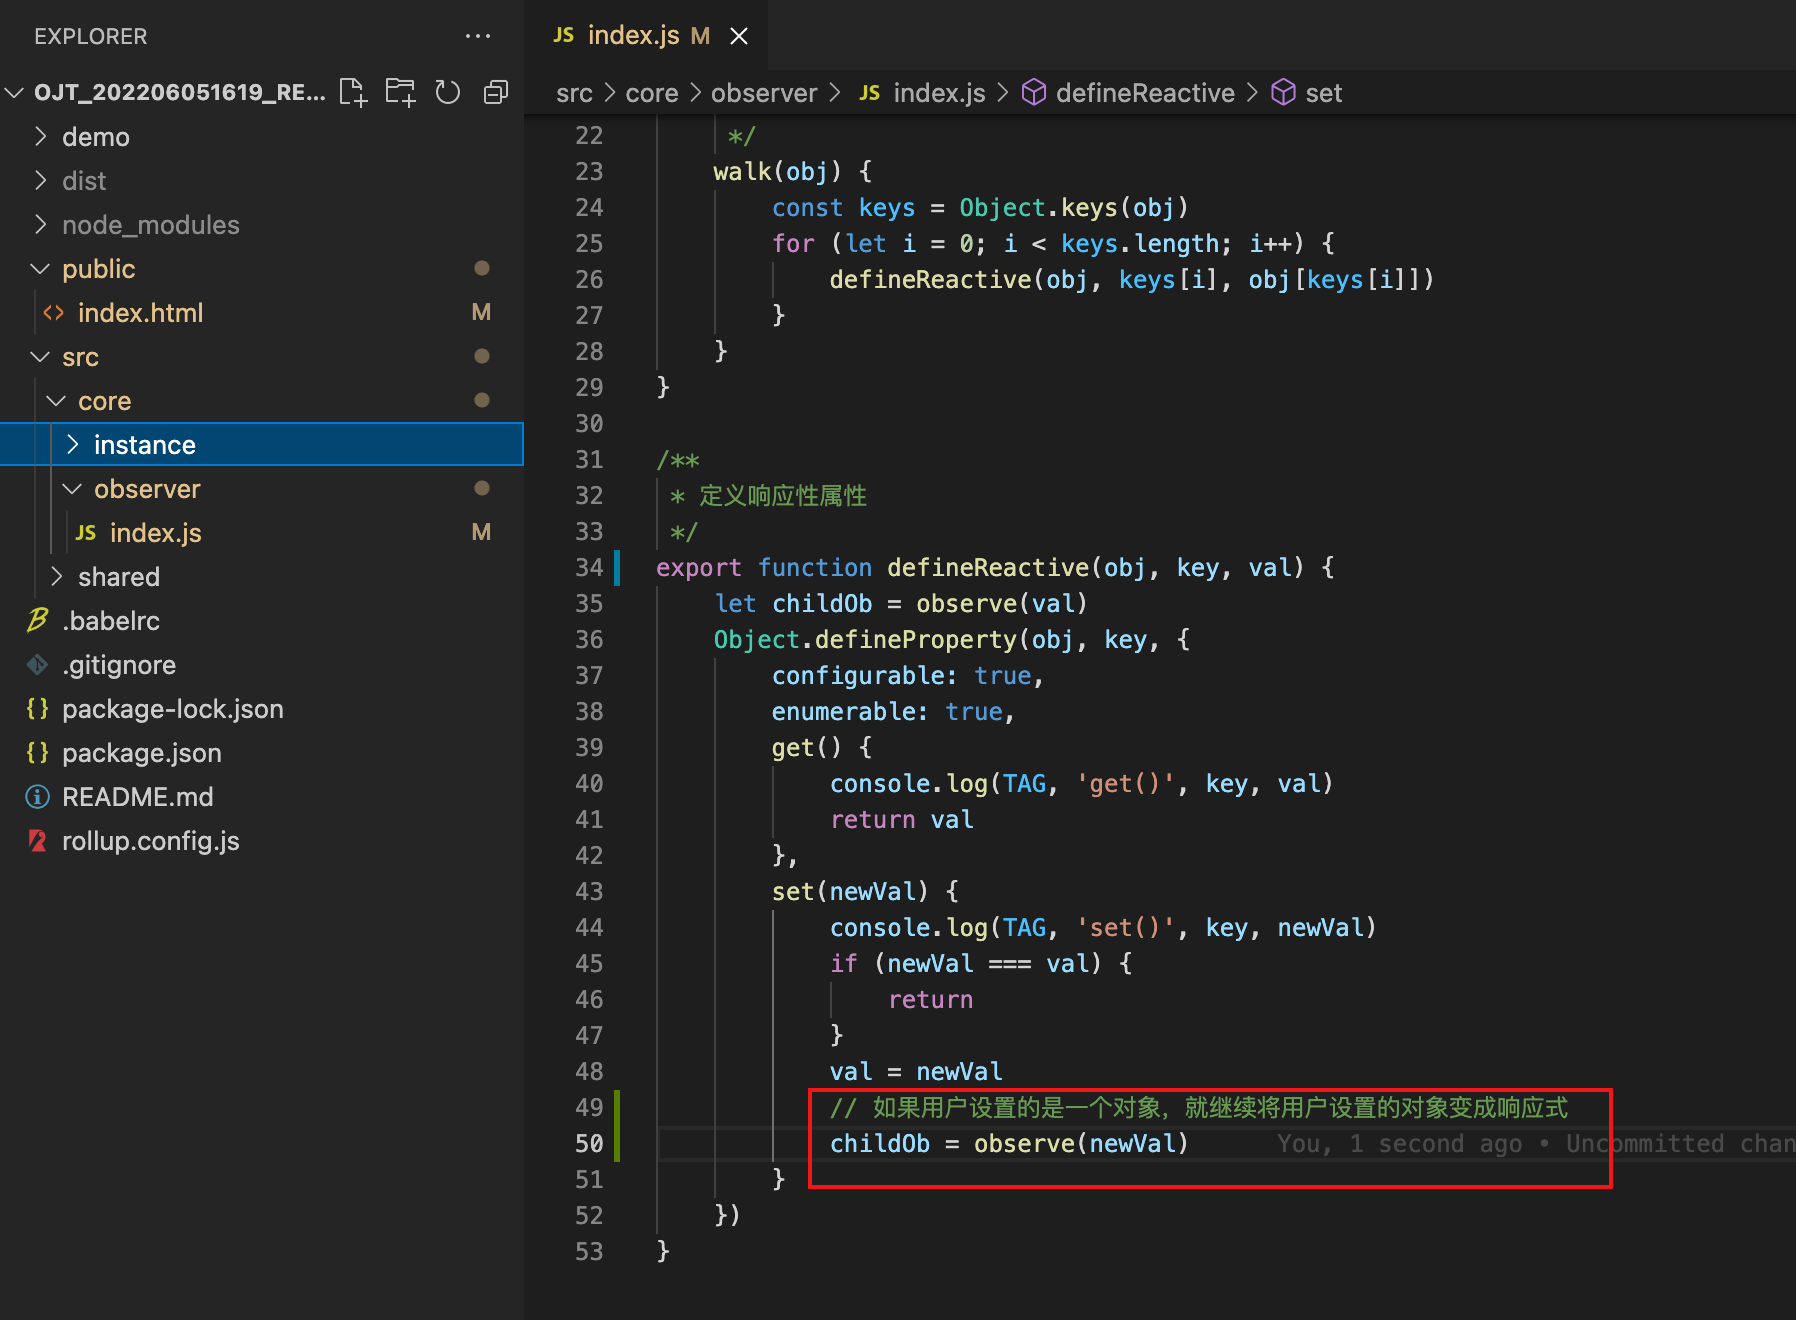Screen dimensions: 1796x1320
Task: Click the 'return val' statement
Action: tap(902, 820)
